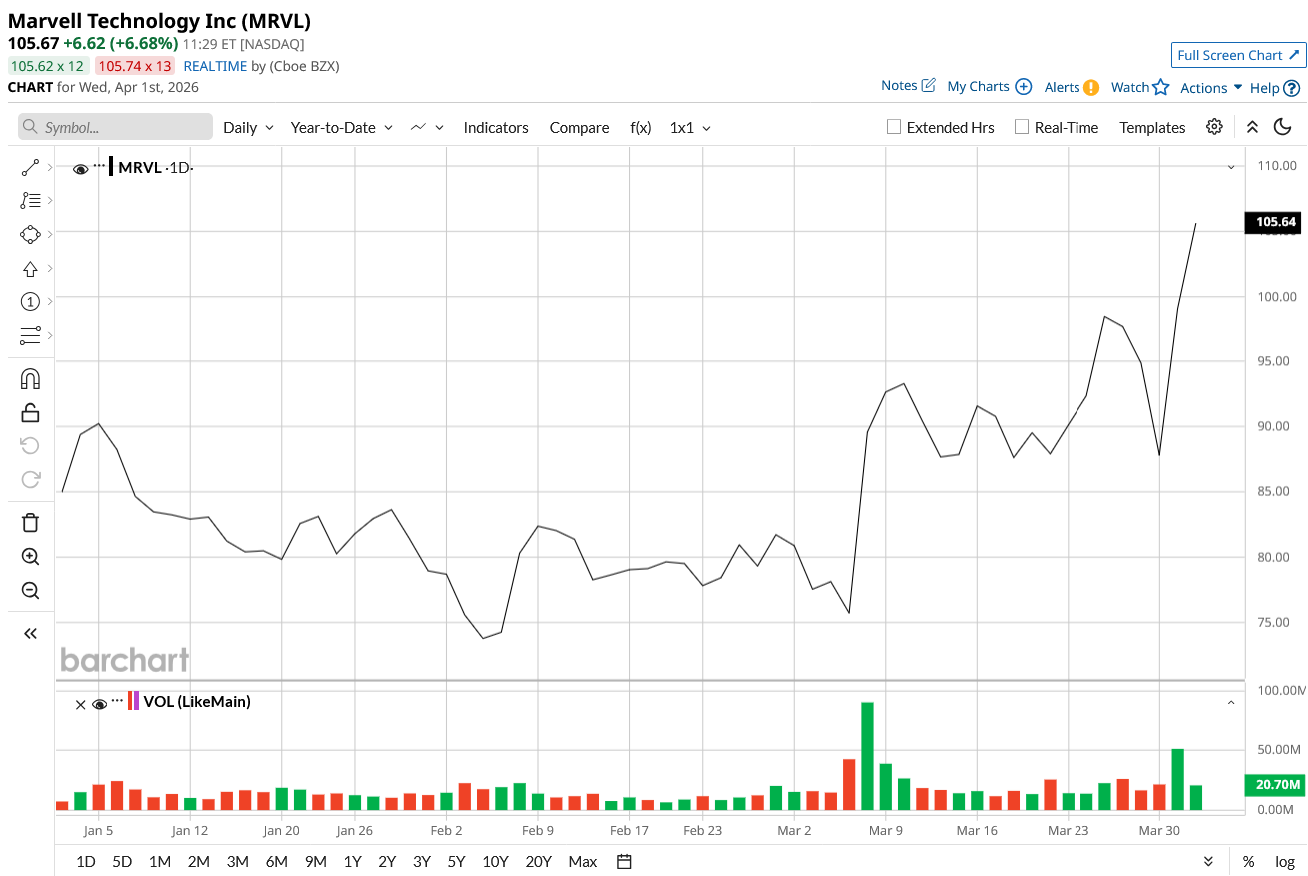
Task: Open the Year-to-Date period dropdown
Action: (341, 127)
